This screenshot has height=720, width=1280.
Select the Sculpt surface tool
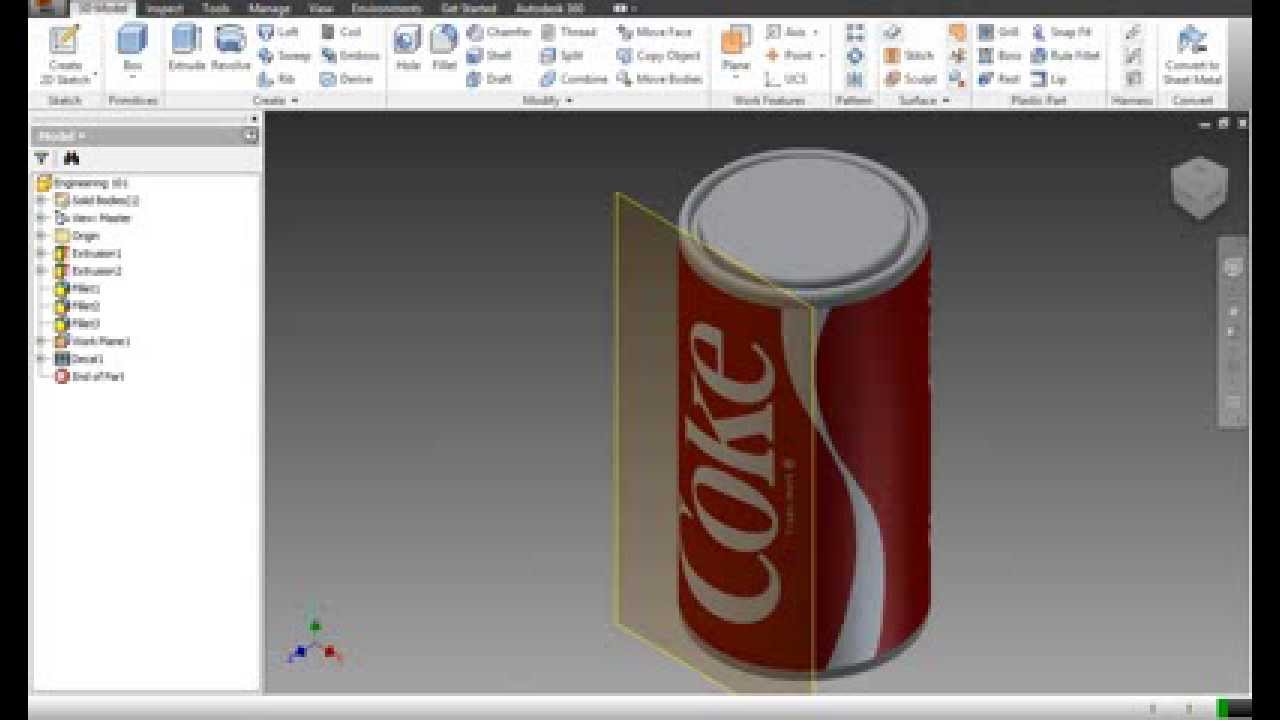click(911, 79)
